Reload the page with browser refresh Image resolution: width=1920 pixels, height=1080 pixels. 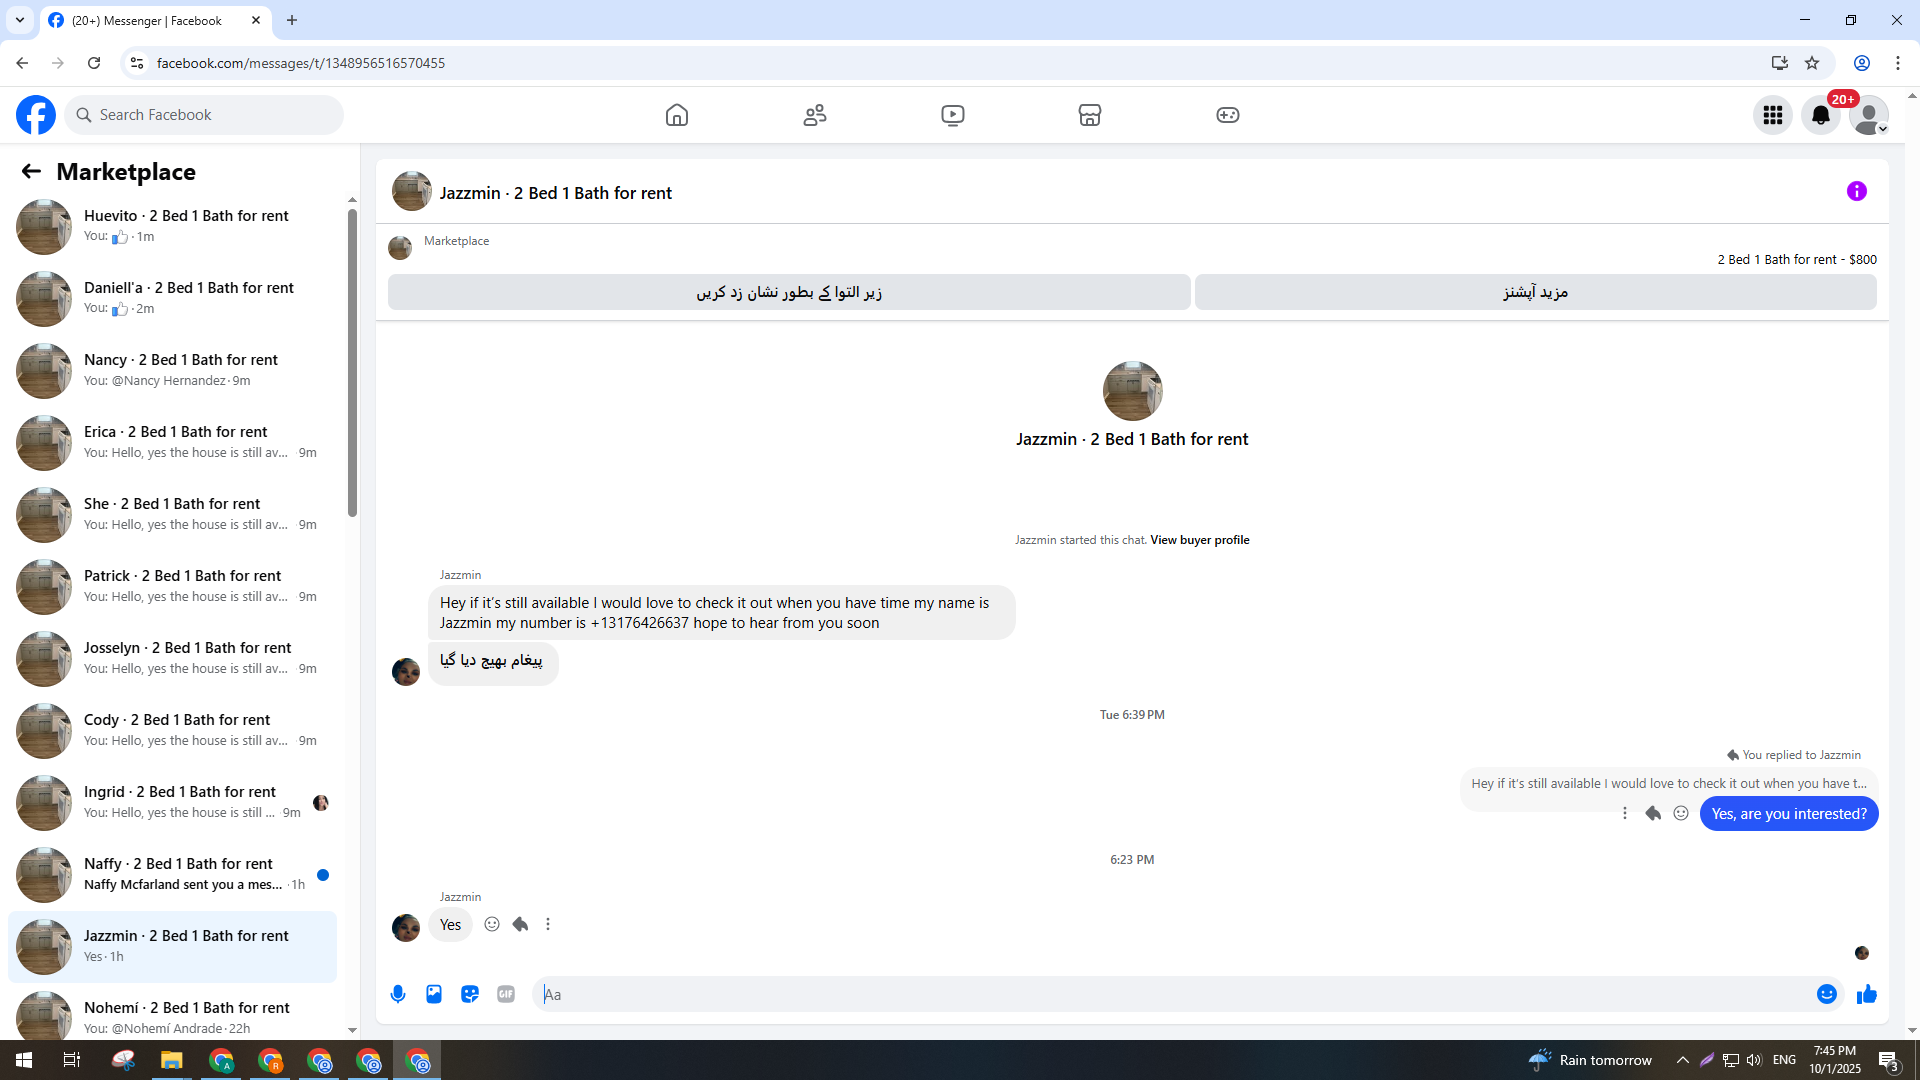coord(94,63)
